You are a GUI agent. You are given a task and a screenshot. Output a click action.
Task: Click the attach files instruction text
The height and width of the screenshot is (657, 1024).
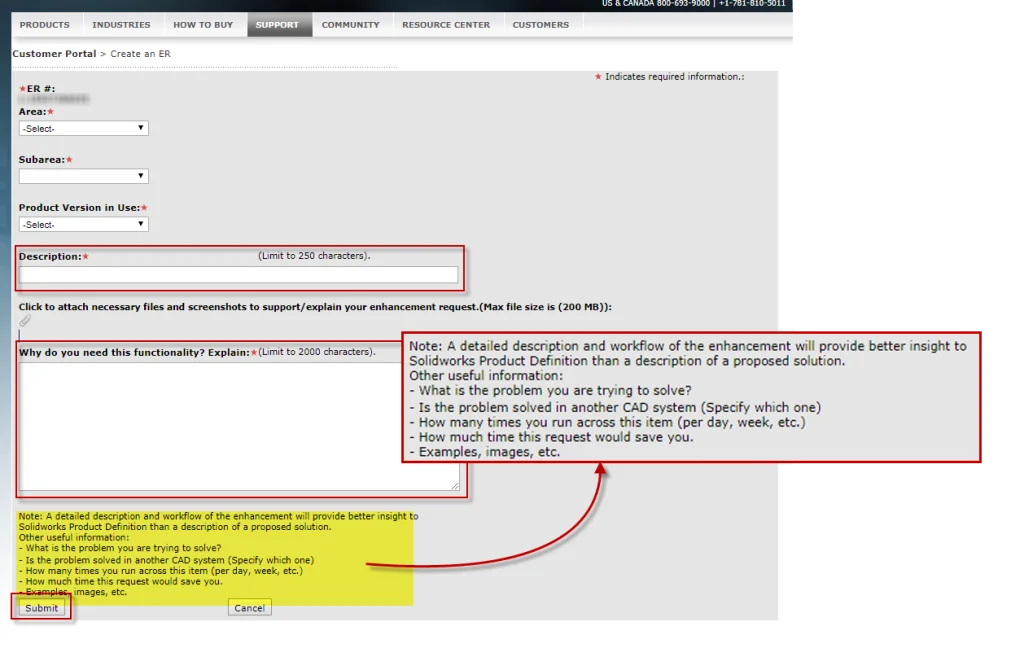click(x=315, y=306)
